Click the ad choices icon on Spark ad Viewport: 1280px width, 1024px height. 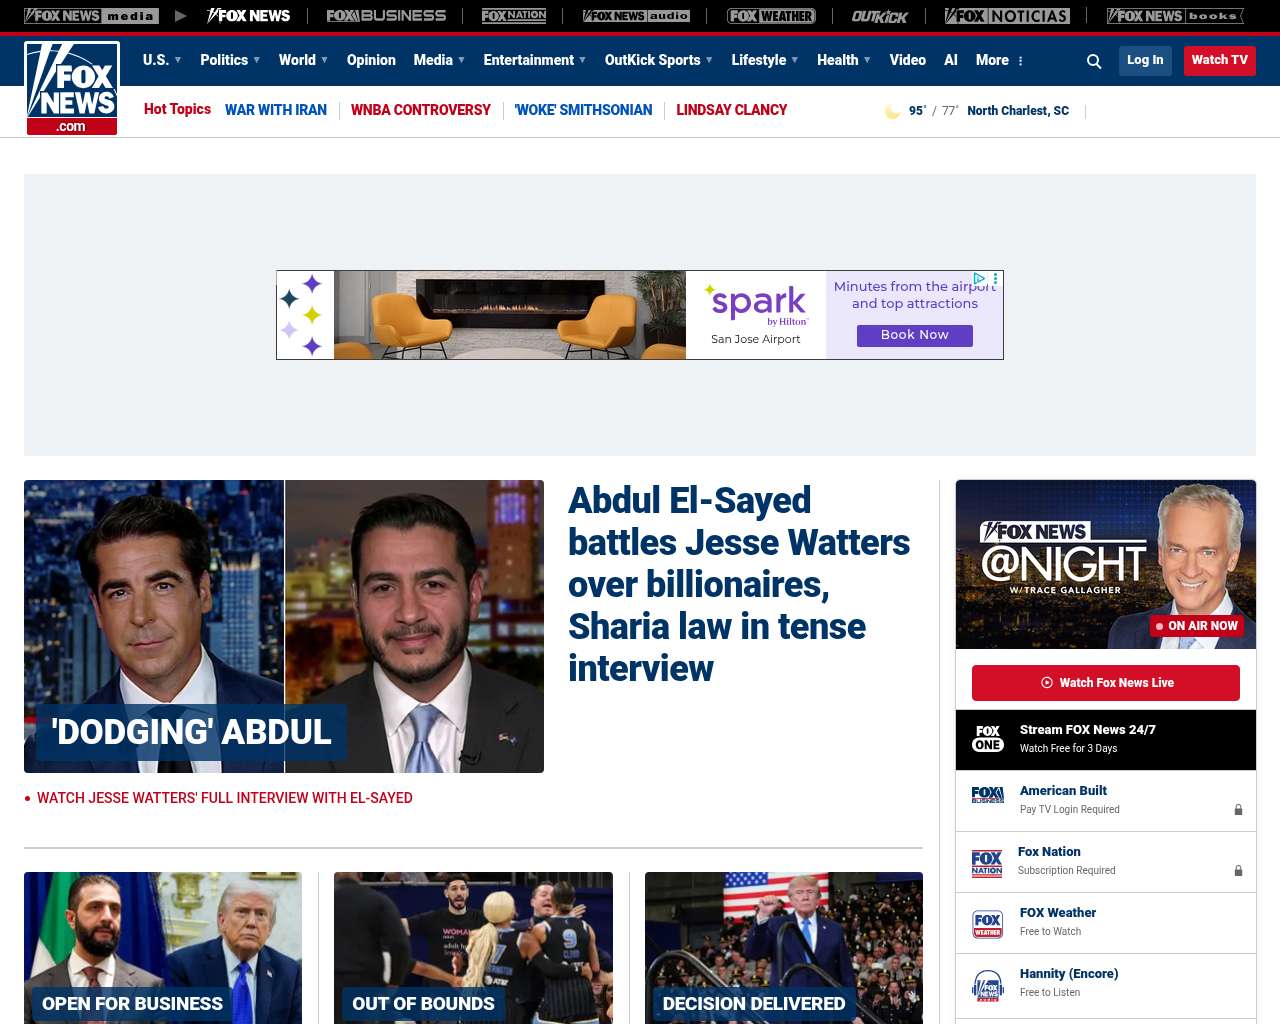980,279
